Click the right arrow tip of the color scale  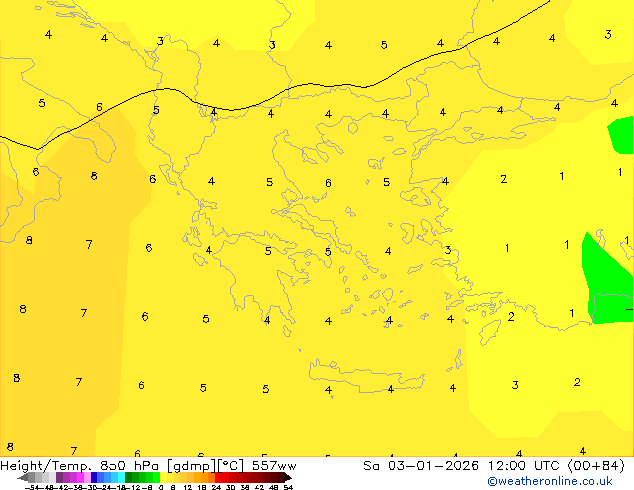(x=290, y=478)
